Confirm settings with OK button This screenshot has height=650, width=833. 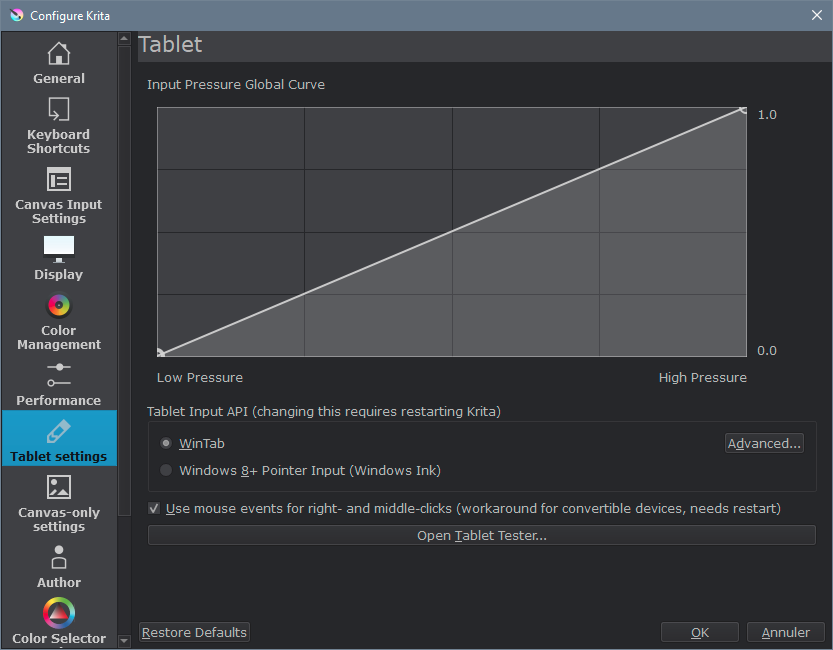(x=699, y=632)
